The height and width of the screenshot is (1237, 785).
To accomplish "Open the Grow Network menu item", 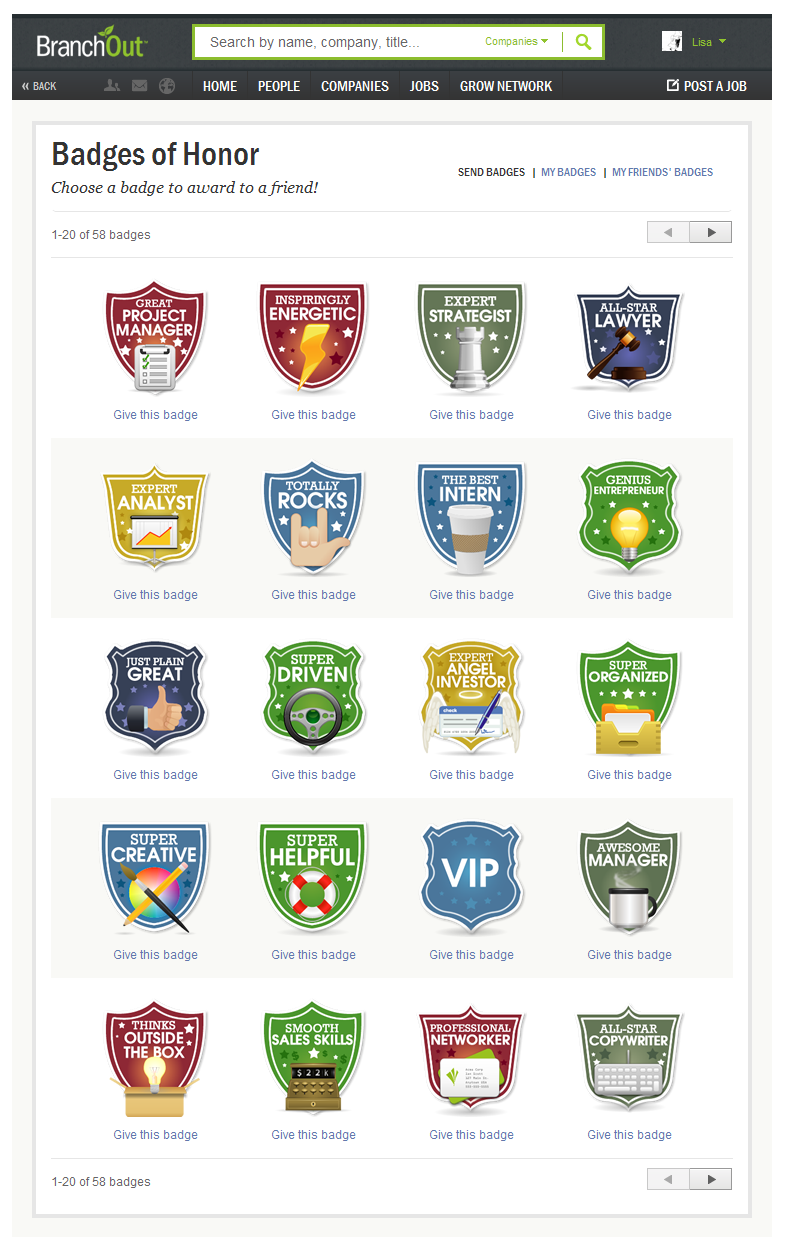I will click(x=506, y=86).
